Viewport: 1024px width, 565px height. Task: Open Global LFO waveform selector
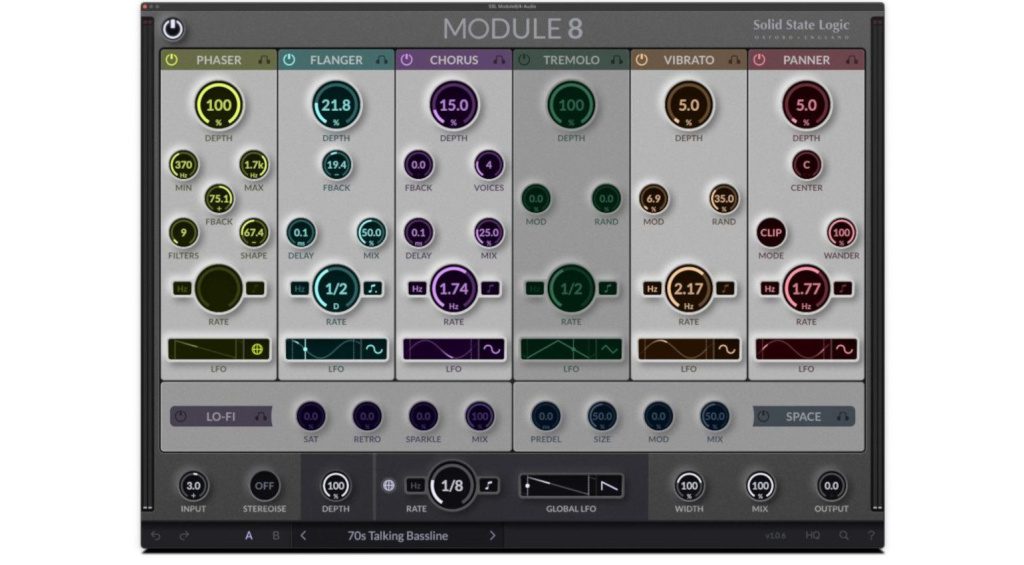coord(609,486)
